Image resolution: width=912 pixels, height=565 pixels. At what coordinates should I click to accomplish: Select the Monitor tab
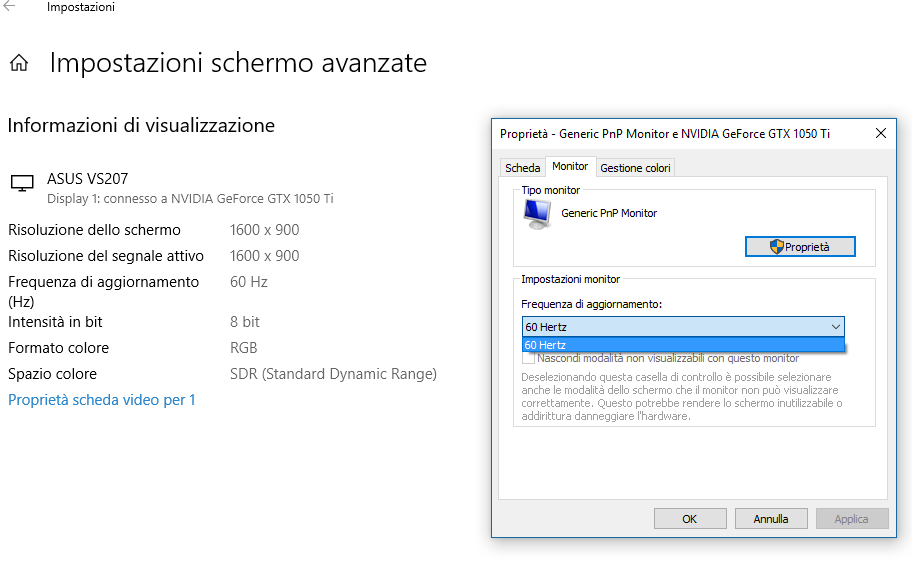pyautogui.click(x=570, y=166)
